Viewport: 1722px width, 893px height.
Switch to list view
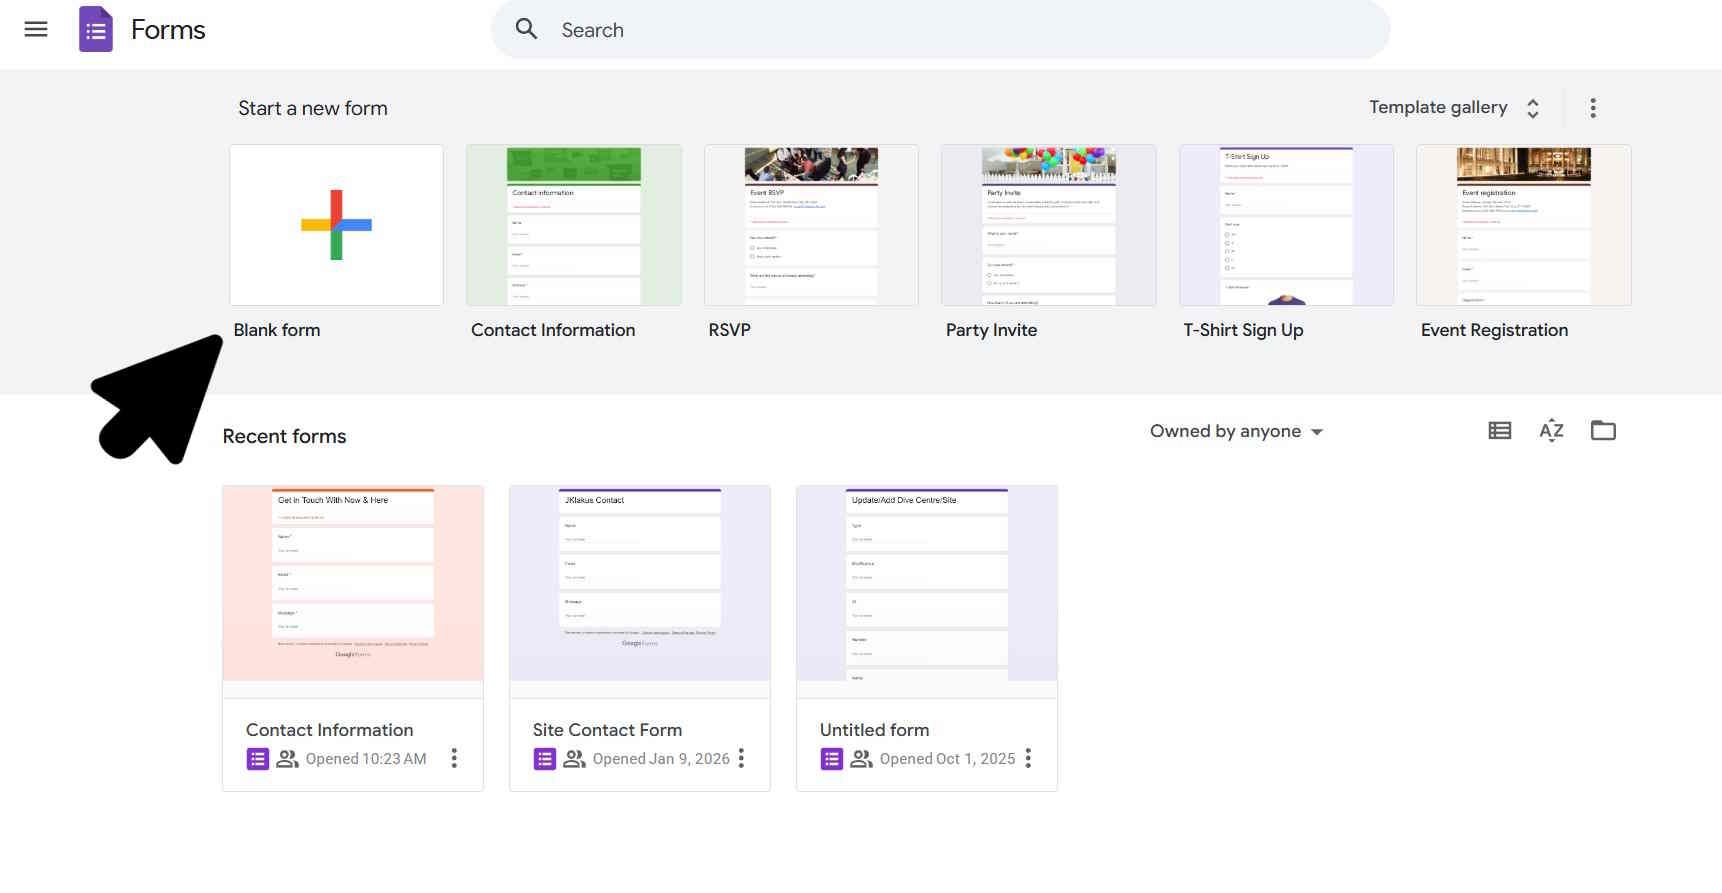[x=1499, y=431]
